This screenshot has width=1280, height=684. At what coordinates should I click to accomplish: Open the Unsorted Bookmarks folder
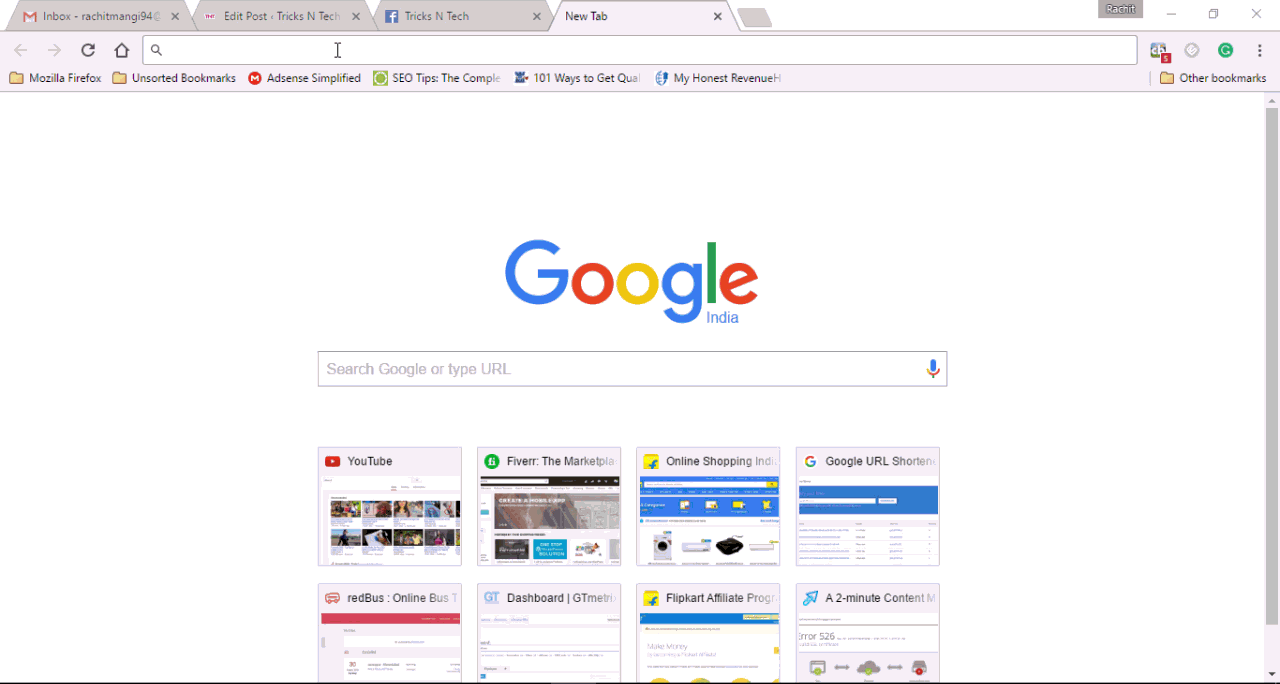[174, 78]
